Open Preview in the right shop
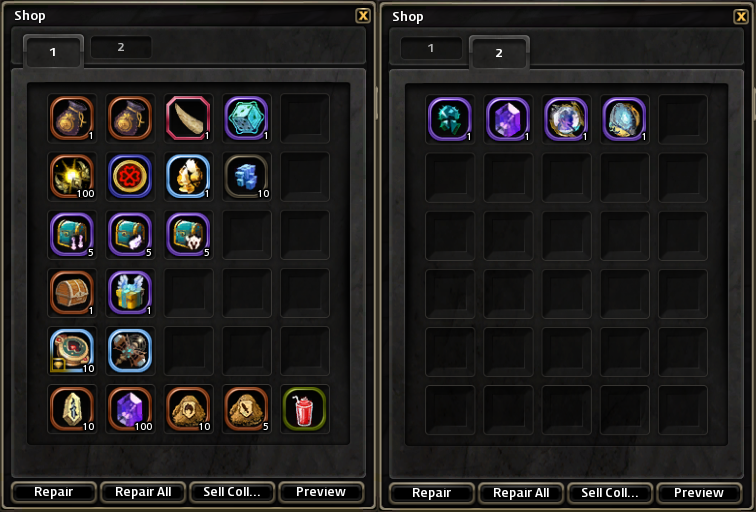 coord(699,493)
